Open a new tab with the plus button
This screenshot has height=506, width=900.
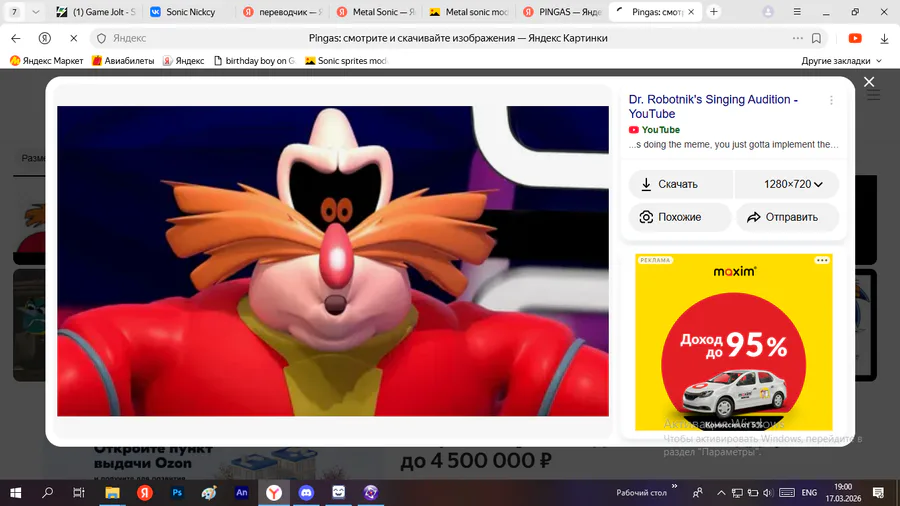point(713,11)
